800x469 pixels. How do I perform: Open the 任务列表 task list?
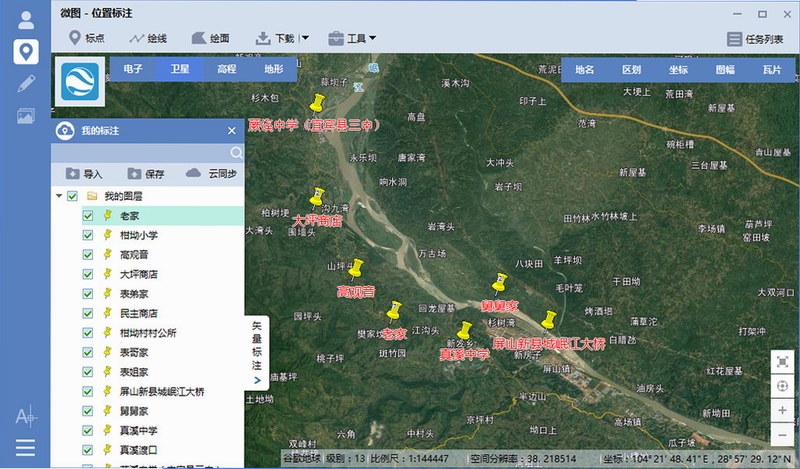(x=755, y=39)
